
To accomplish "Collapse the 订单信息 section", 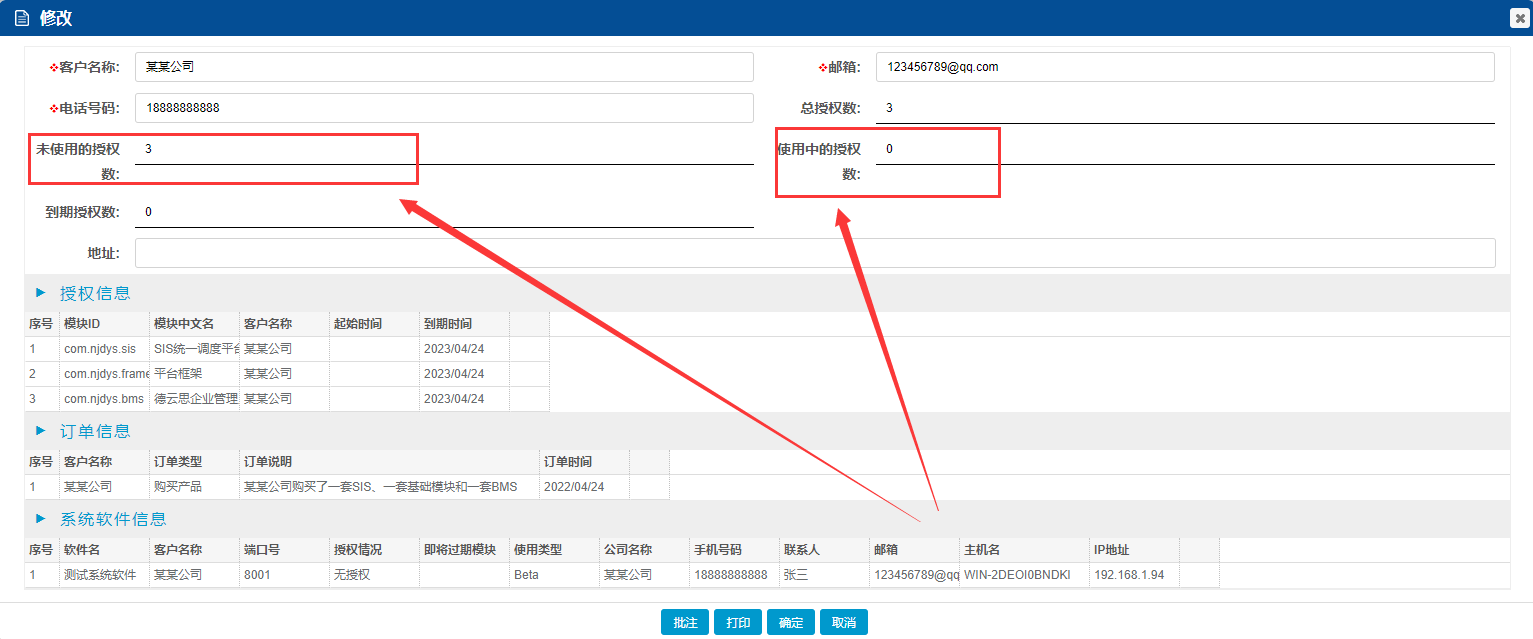I will point(41,431).
